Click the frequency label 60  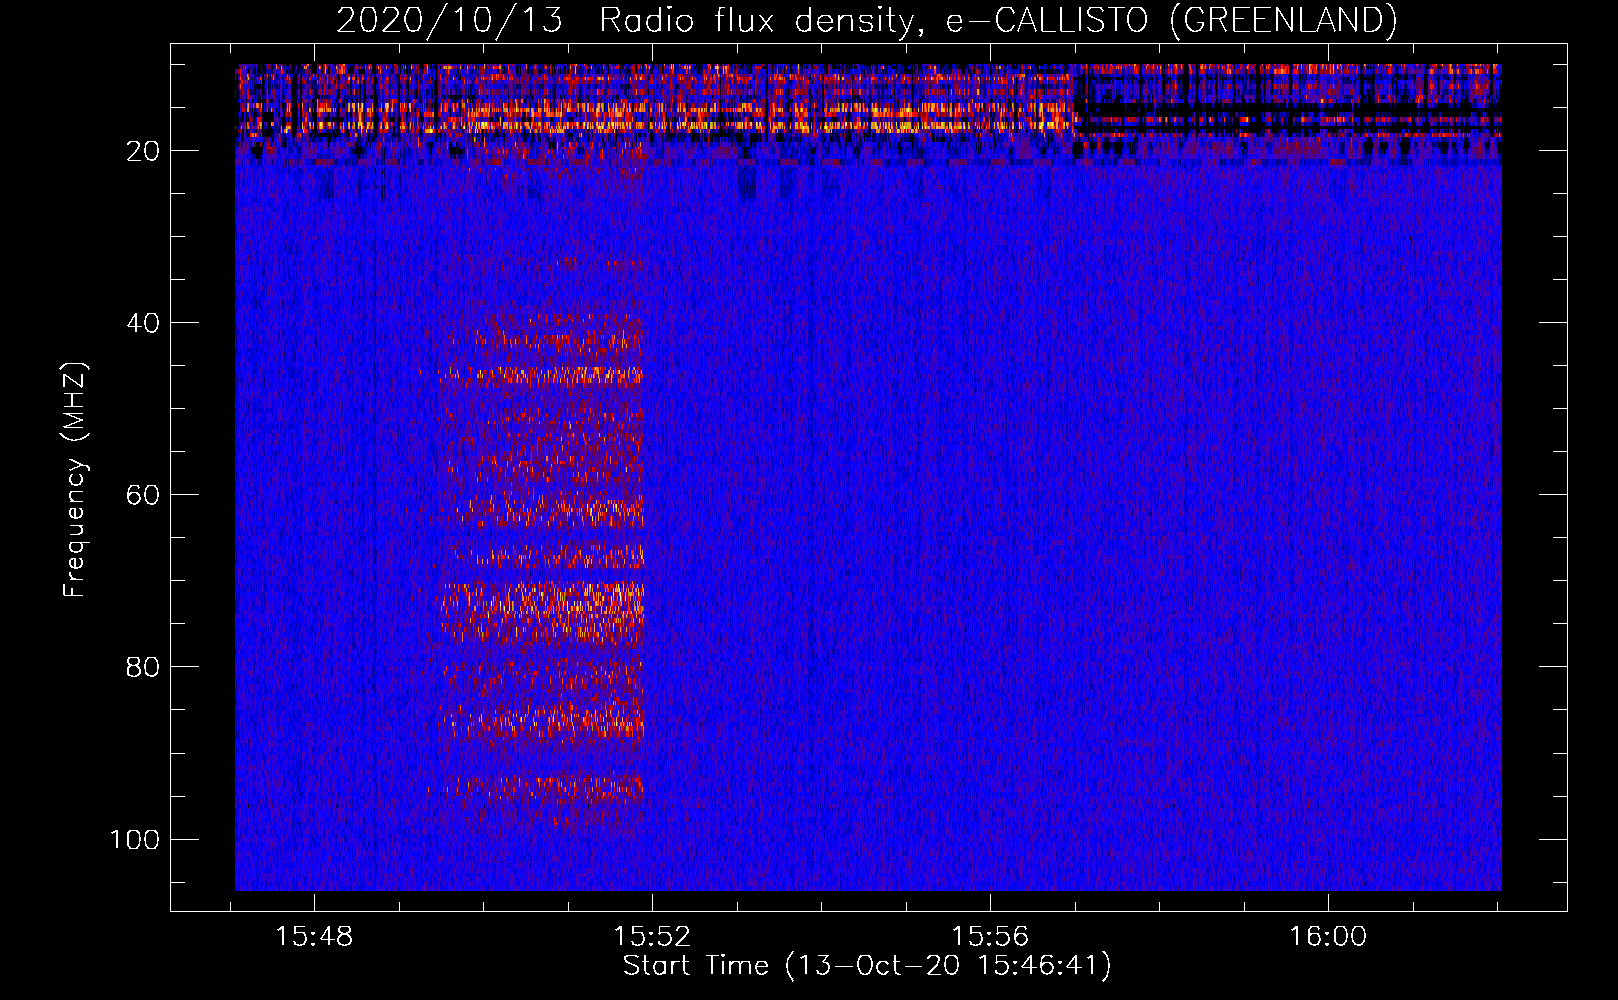click(143, 495)
